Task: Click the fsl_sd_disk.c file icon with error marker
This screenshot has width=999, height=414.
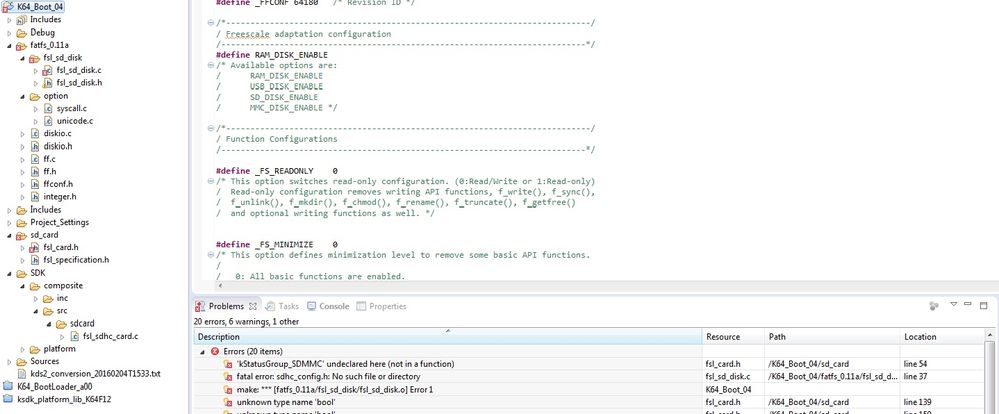Action: click(48, 70)
